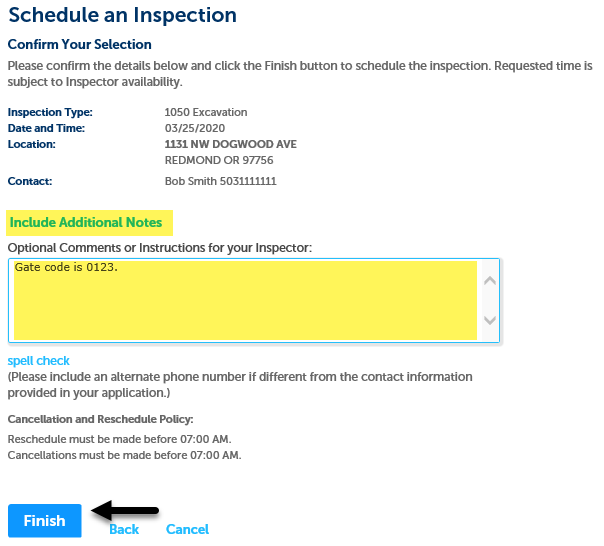The height and width of the screenshot is (546, 604).
Task: Click the 03/25/2020 date value
Action: coord(194,128)
